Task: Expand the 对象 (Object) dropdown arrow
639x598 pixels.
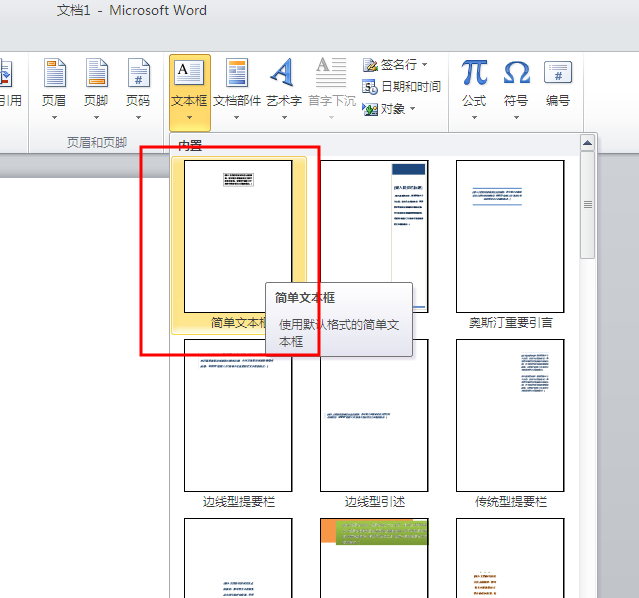Action: [x=412, y=109]
